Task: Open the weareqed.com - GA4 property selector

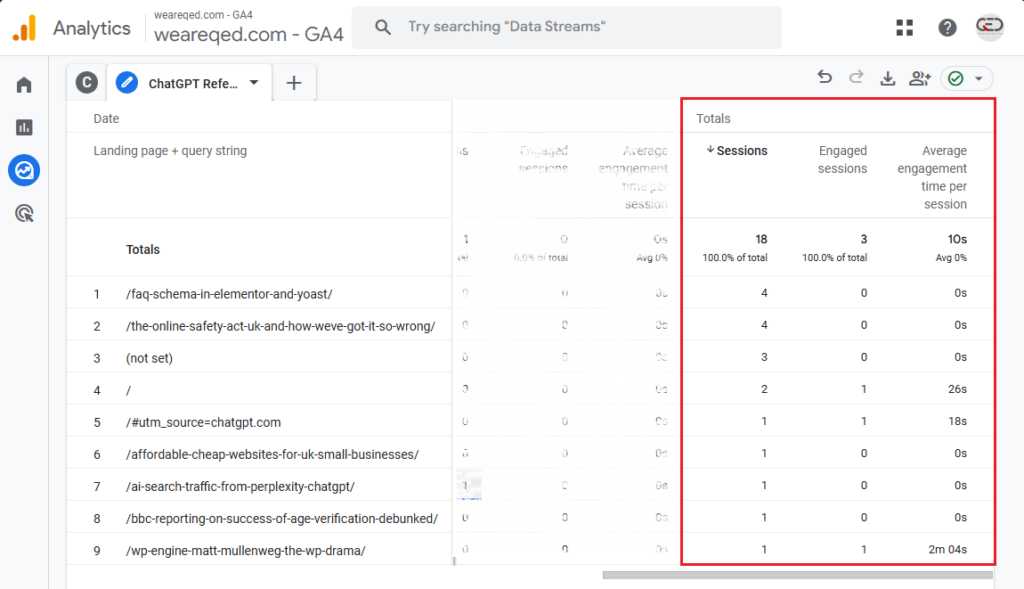Action: point(249,28)
